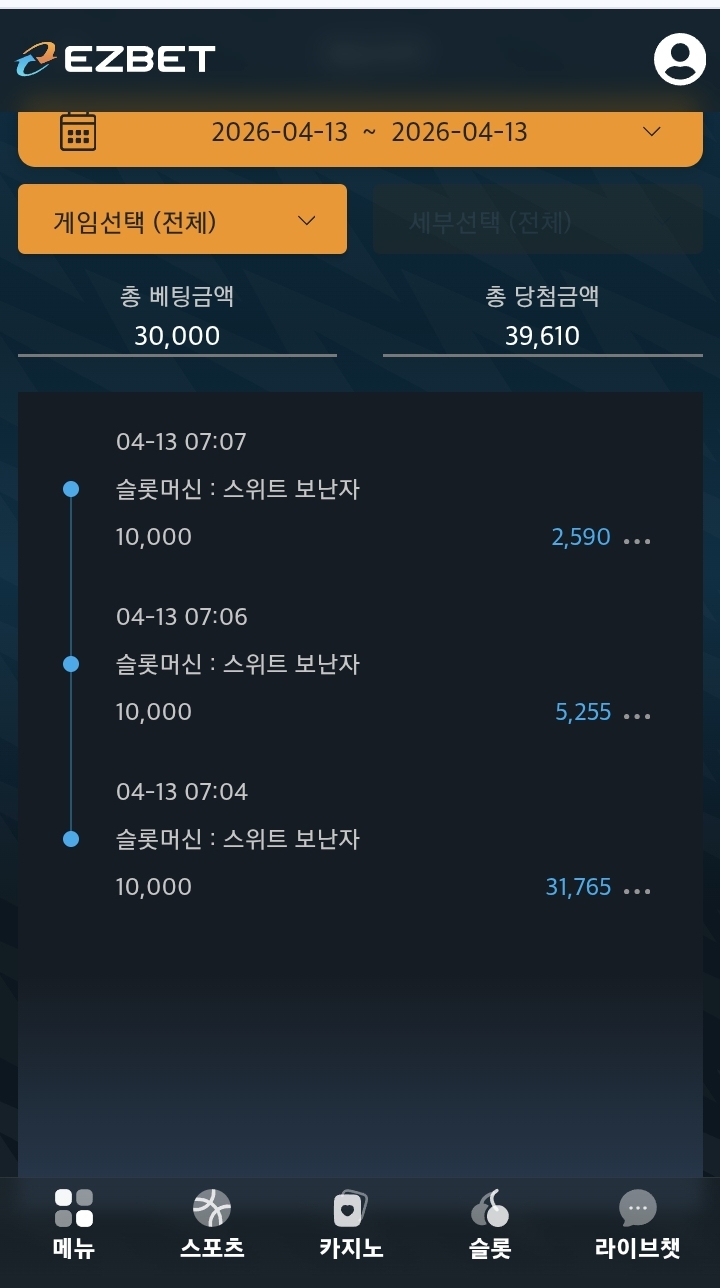720x1288 pixels.
Task: Go to 스포츠 basketball icon
Action: coord(212,1208)
